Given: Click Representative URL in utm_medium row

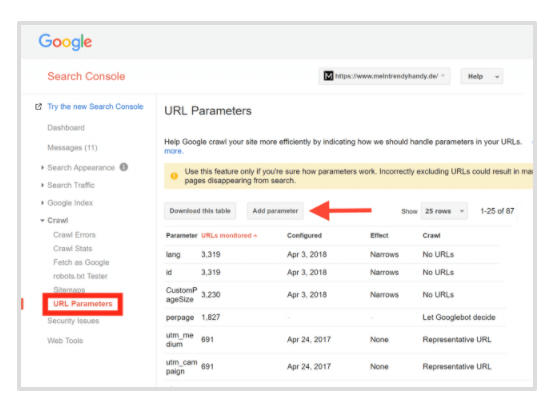Looking at the screenshot, I should click(x=457, y=339).
